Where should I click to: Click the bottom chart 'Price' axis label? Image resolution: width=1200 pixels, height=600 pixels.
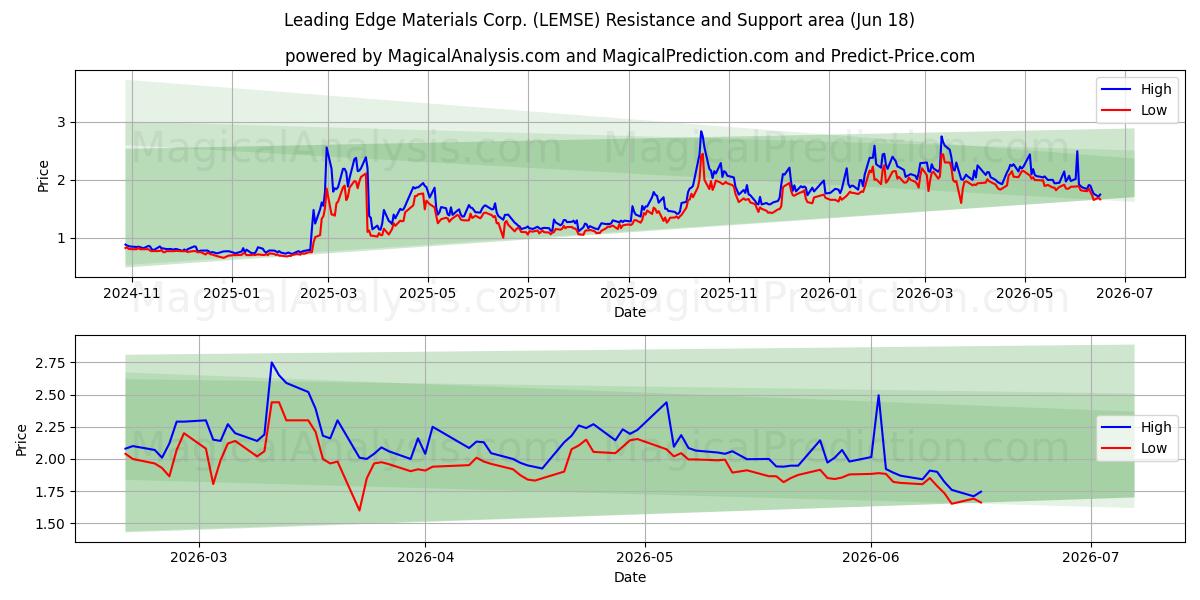pos(22,439)
